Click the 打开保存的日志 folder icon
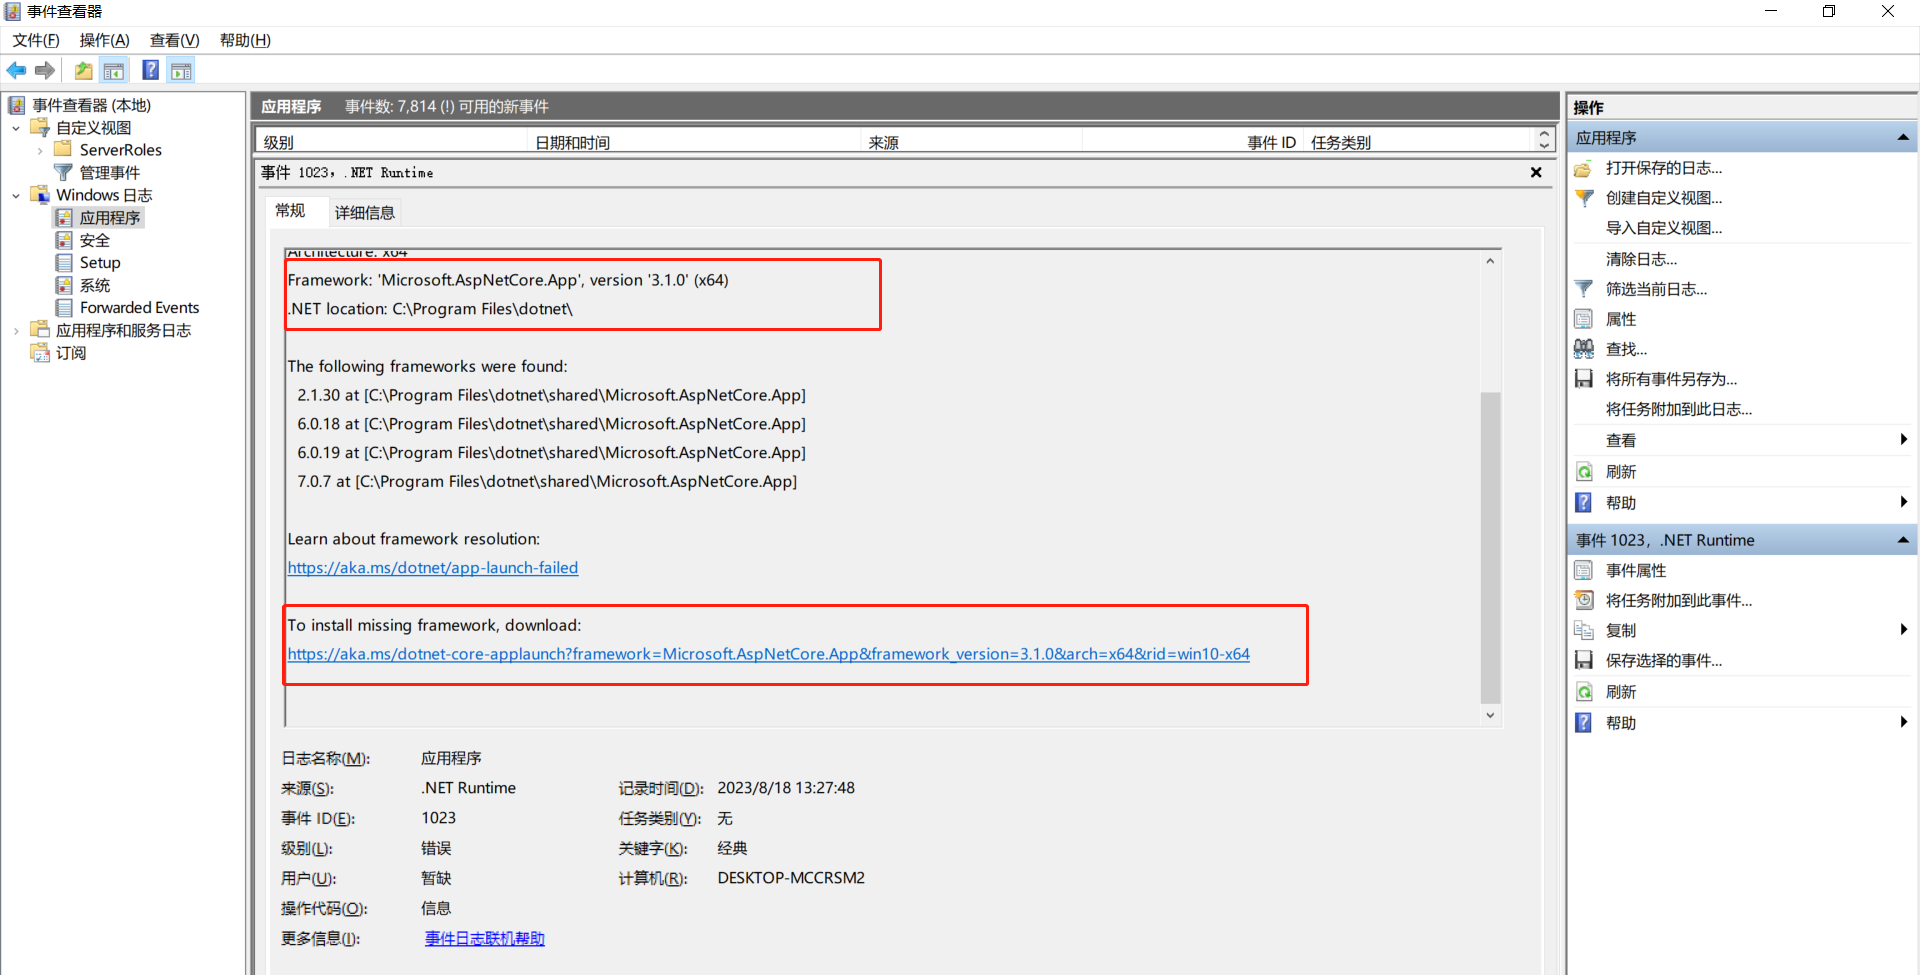This screenshot has width=1920, height=975. click(x=1584, y=168)
